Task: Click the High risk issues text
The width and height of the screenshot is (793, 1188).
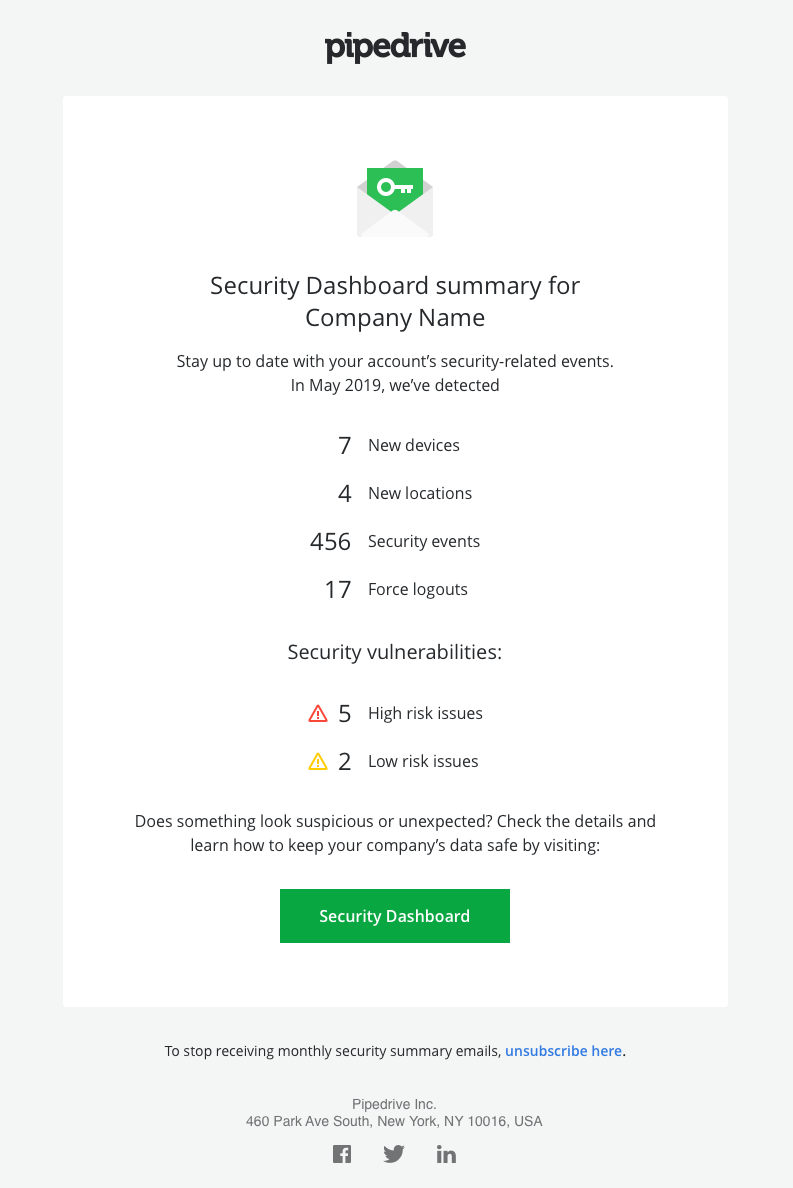Action: click(x=426, y=714)
